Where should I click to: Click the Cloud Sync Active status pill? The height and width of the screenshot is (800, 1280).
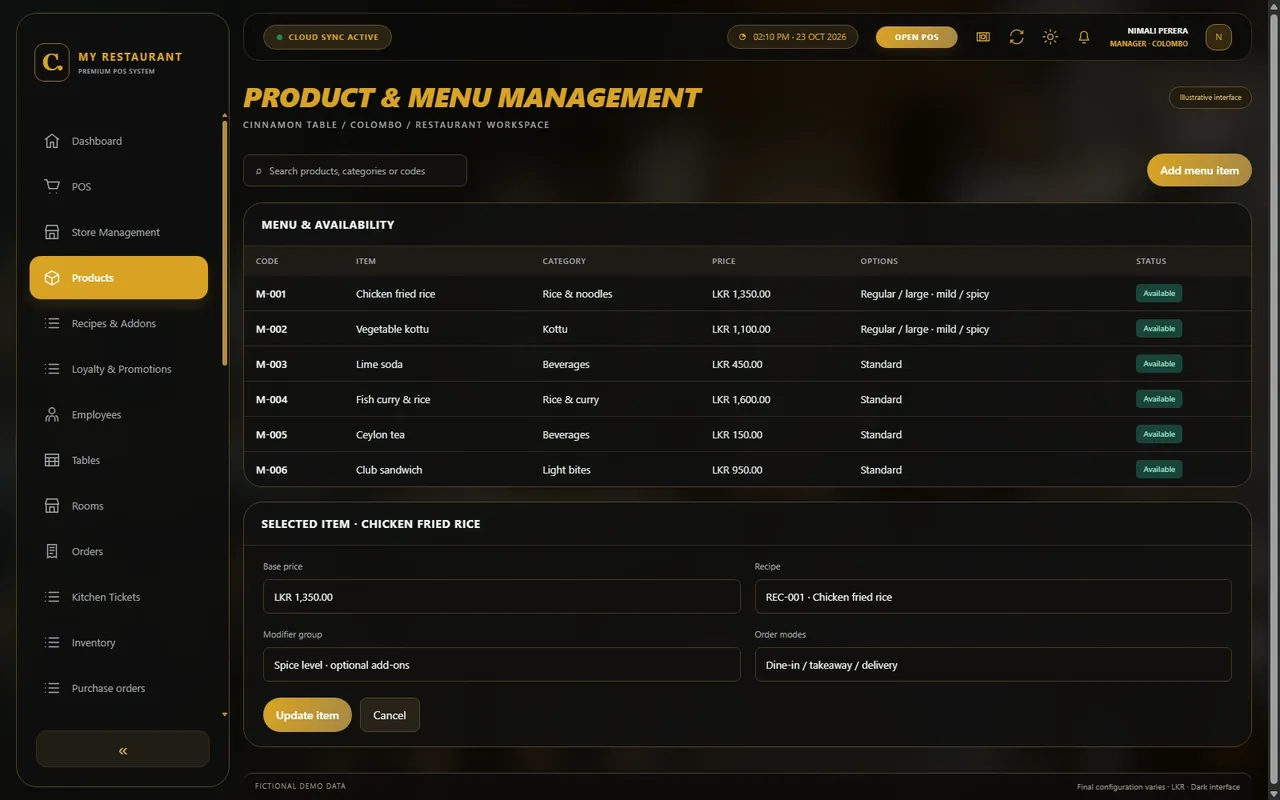[327, 37]
